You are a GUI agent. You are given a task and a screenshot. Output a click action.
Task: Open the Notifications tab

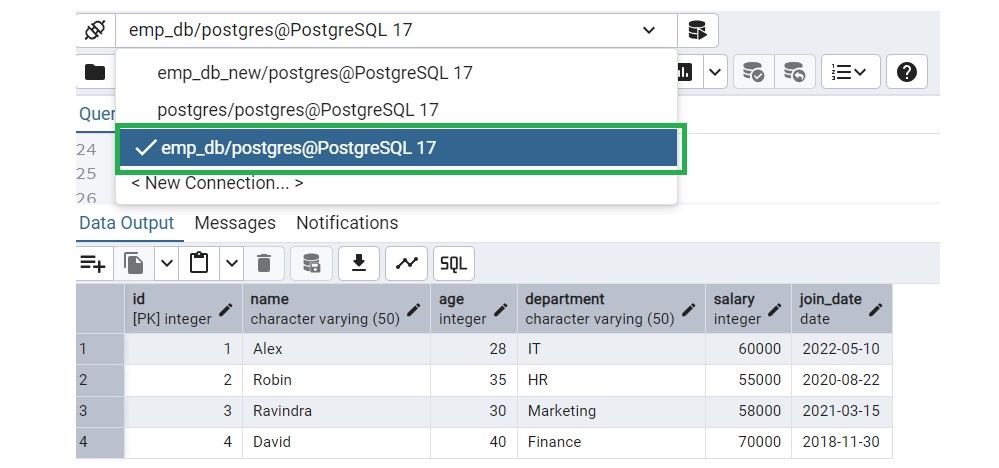pos(347,223)
